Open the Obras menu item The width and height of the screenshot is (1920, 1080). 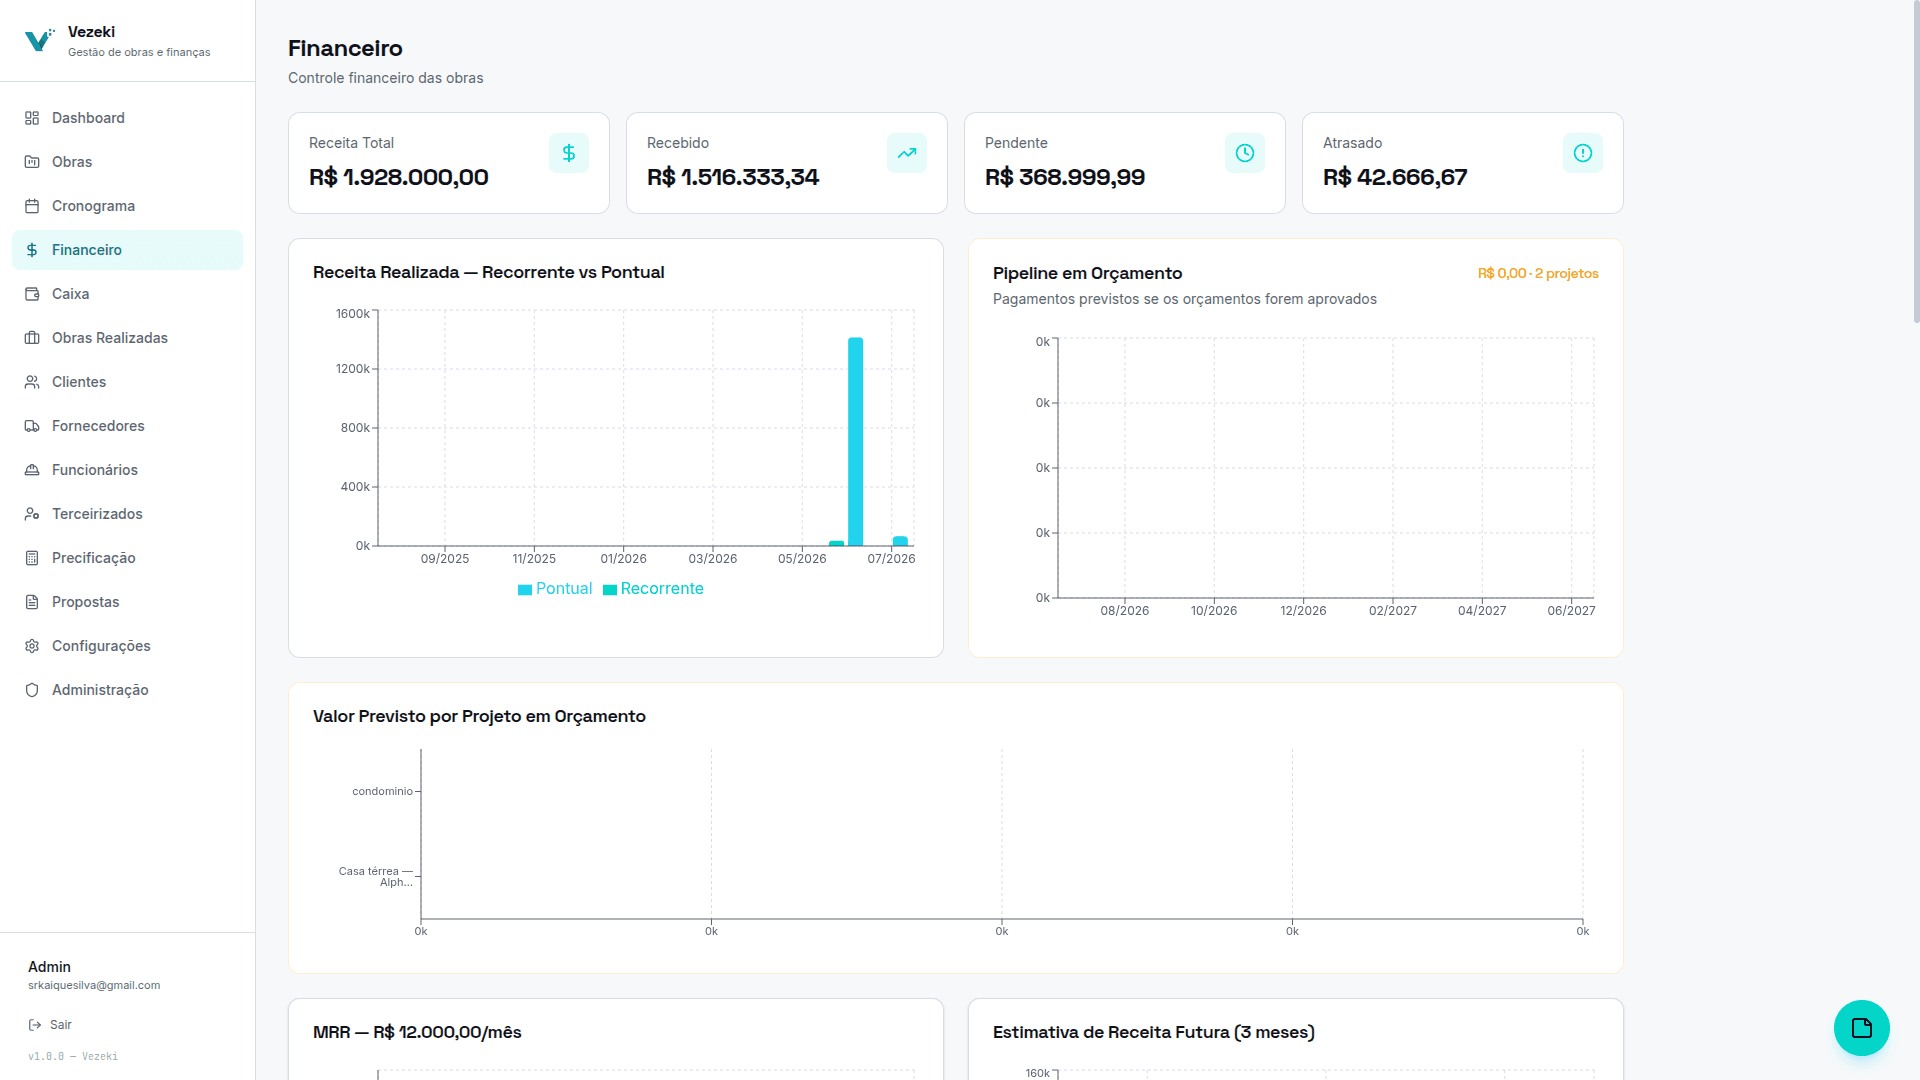pyautogui.click(x=127, y=162)
